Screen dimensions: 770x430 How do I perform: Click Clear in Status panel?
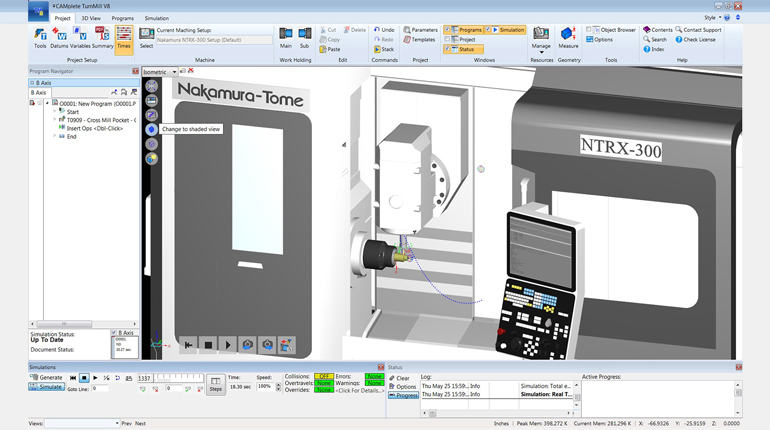coord(399,378)
